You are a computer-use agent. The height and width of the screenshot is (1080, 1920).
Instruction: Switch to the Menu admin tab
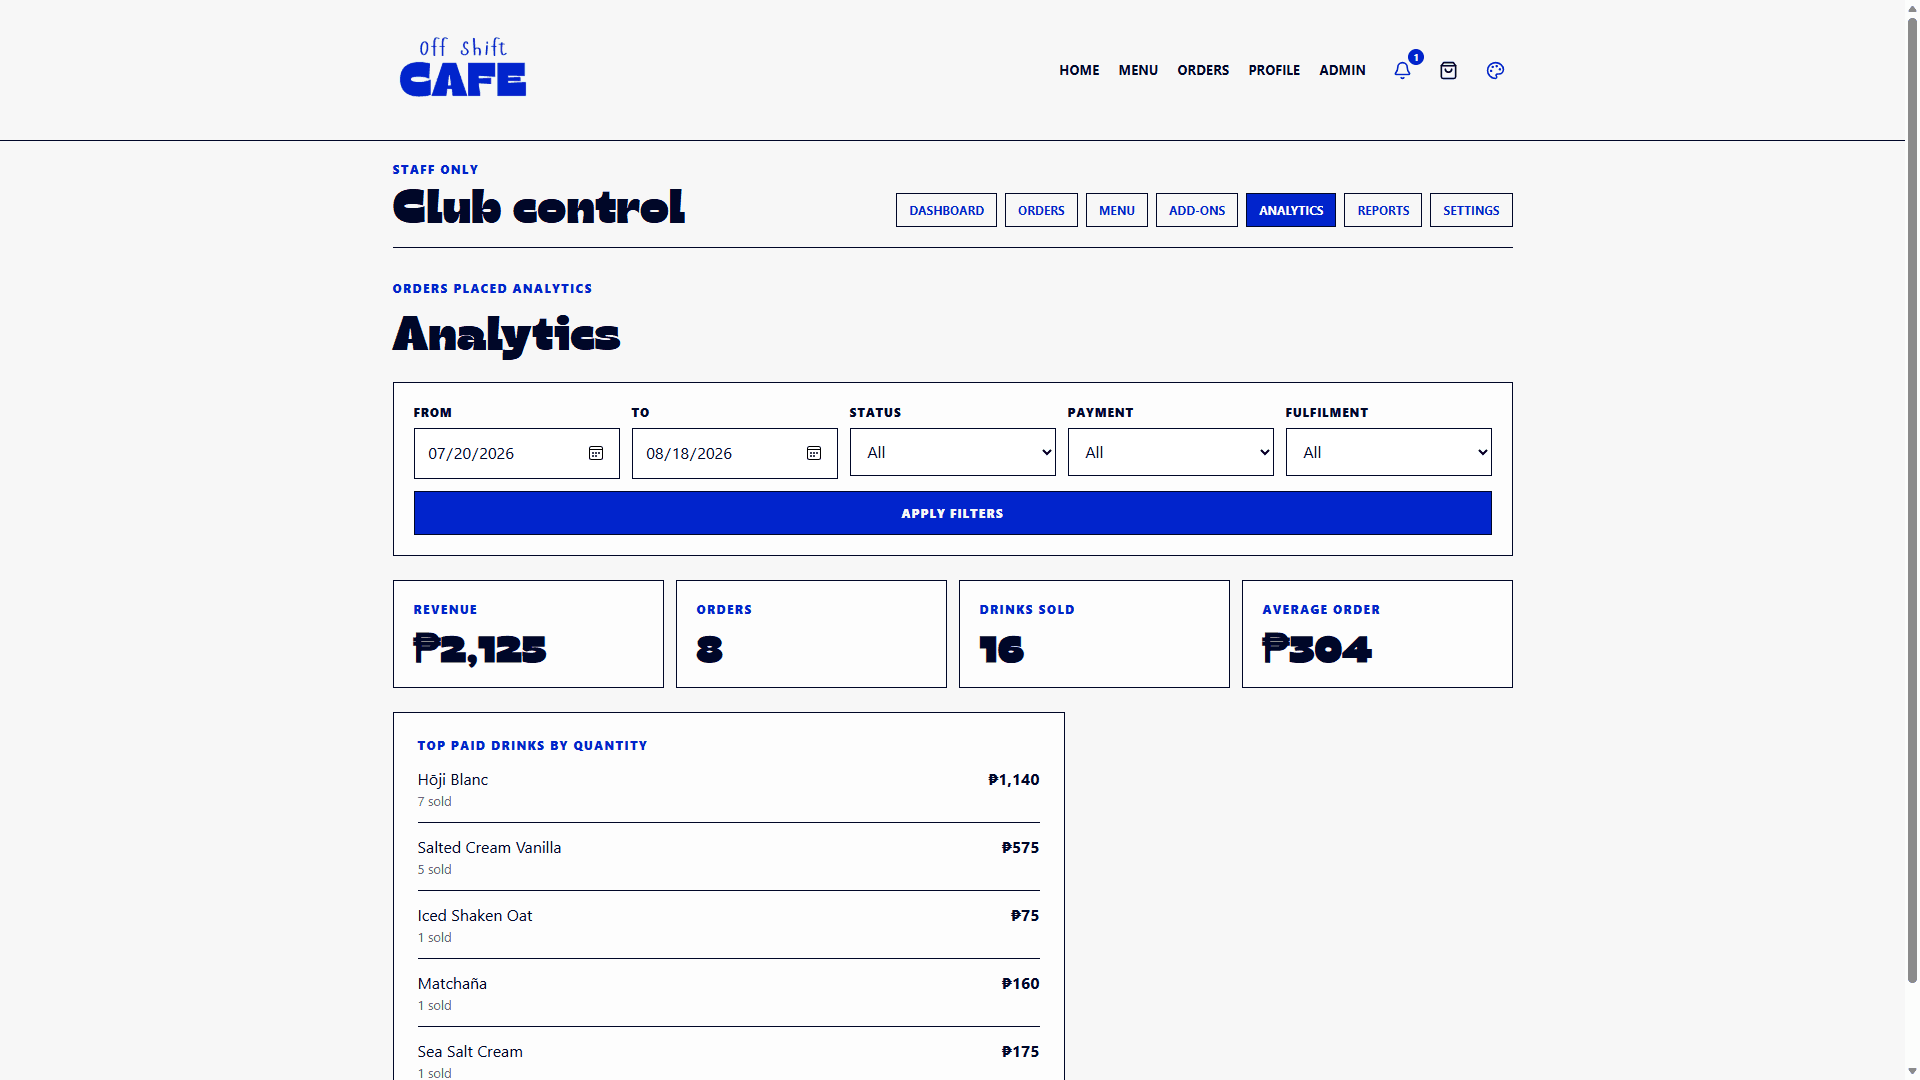point(1117,210)
